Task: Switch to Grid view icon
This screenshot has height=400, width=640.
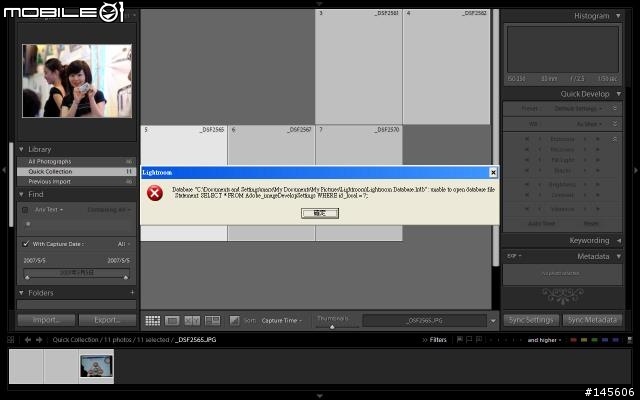Action: pyautogui.click(x=153, y=321)
